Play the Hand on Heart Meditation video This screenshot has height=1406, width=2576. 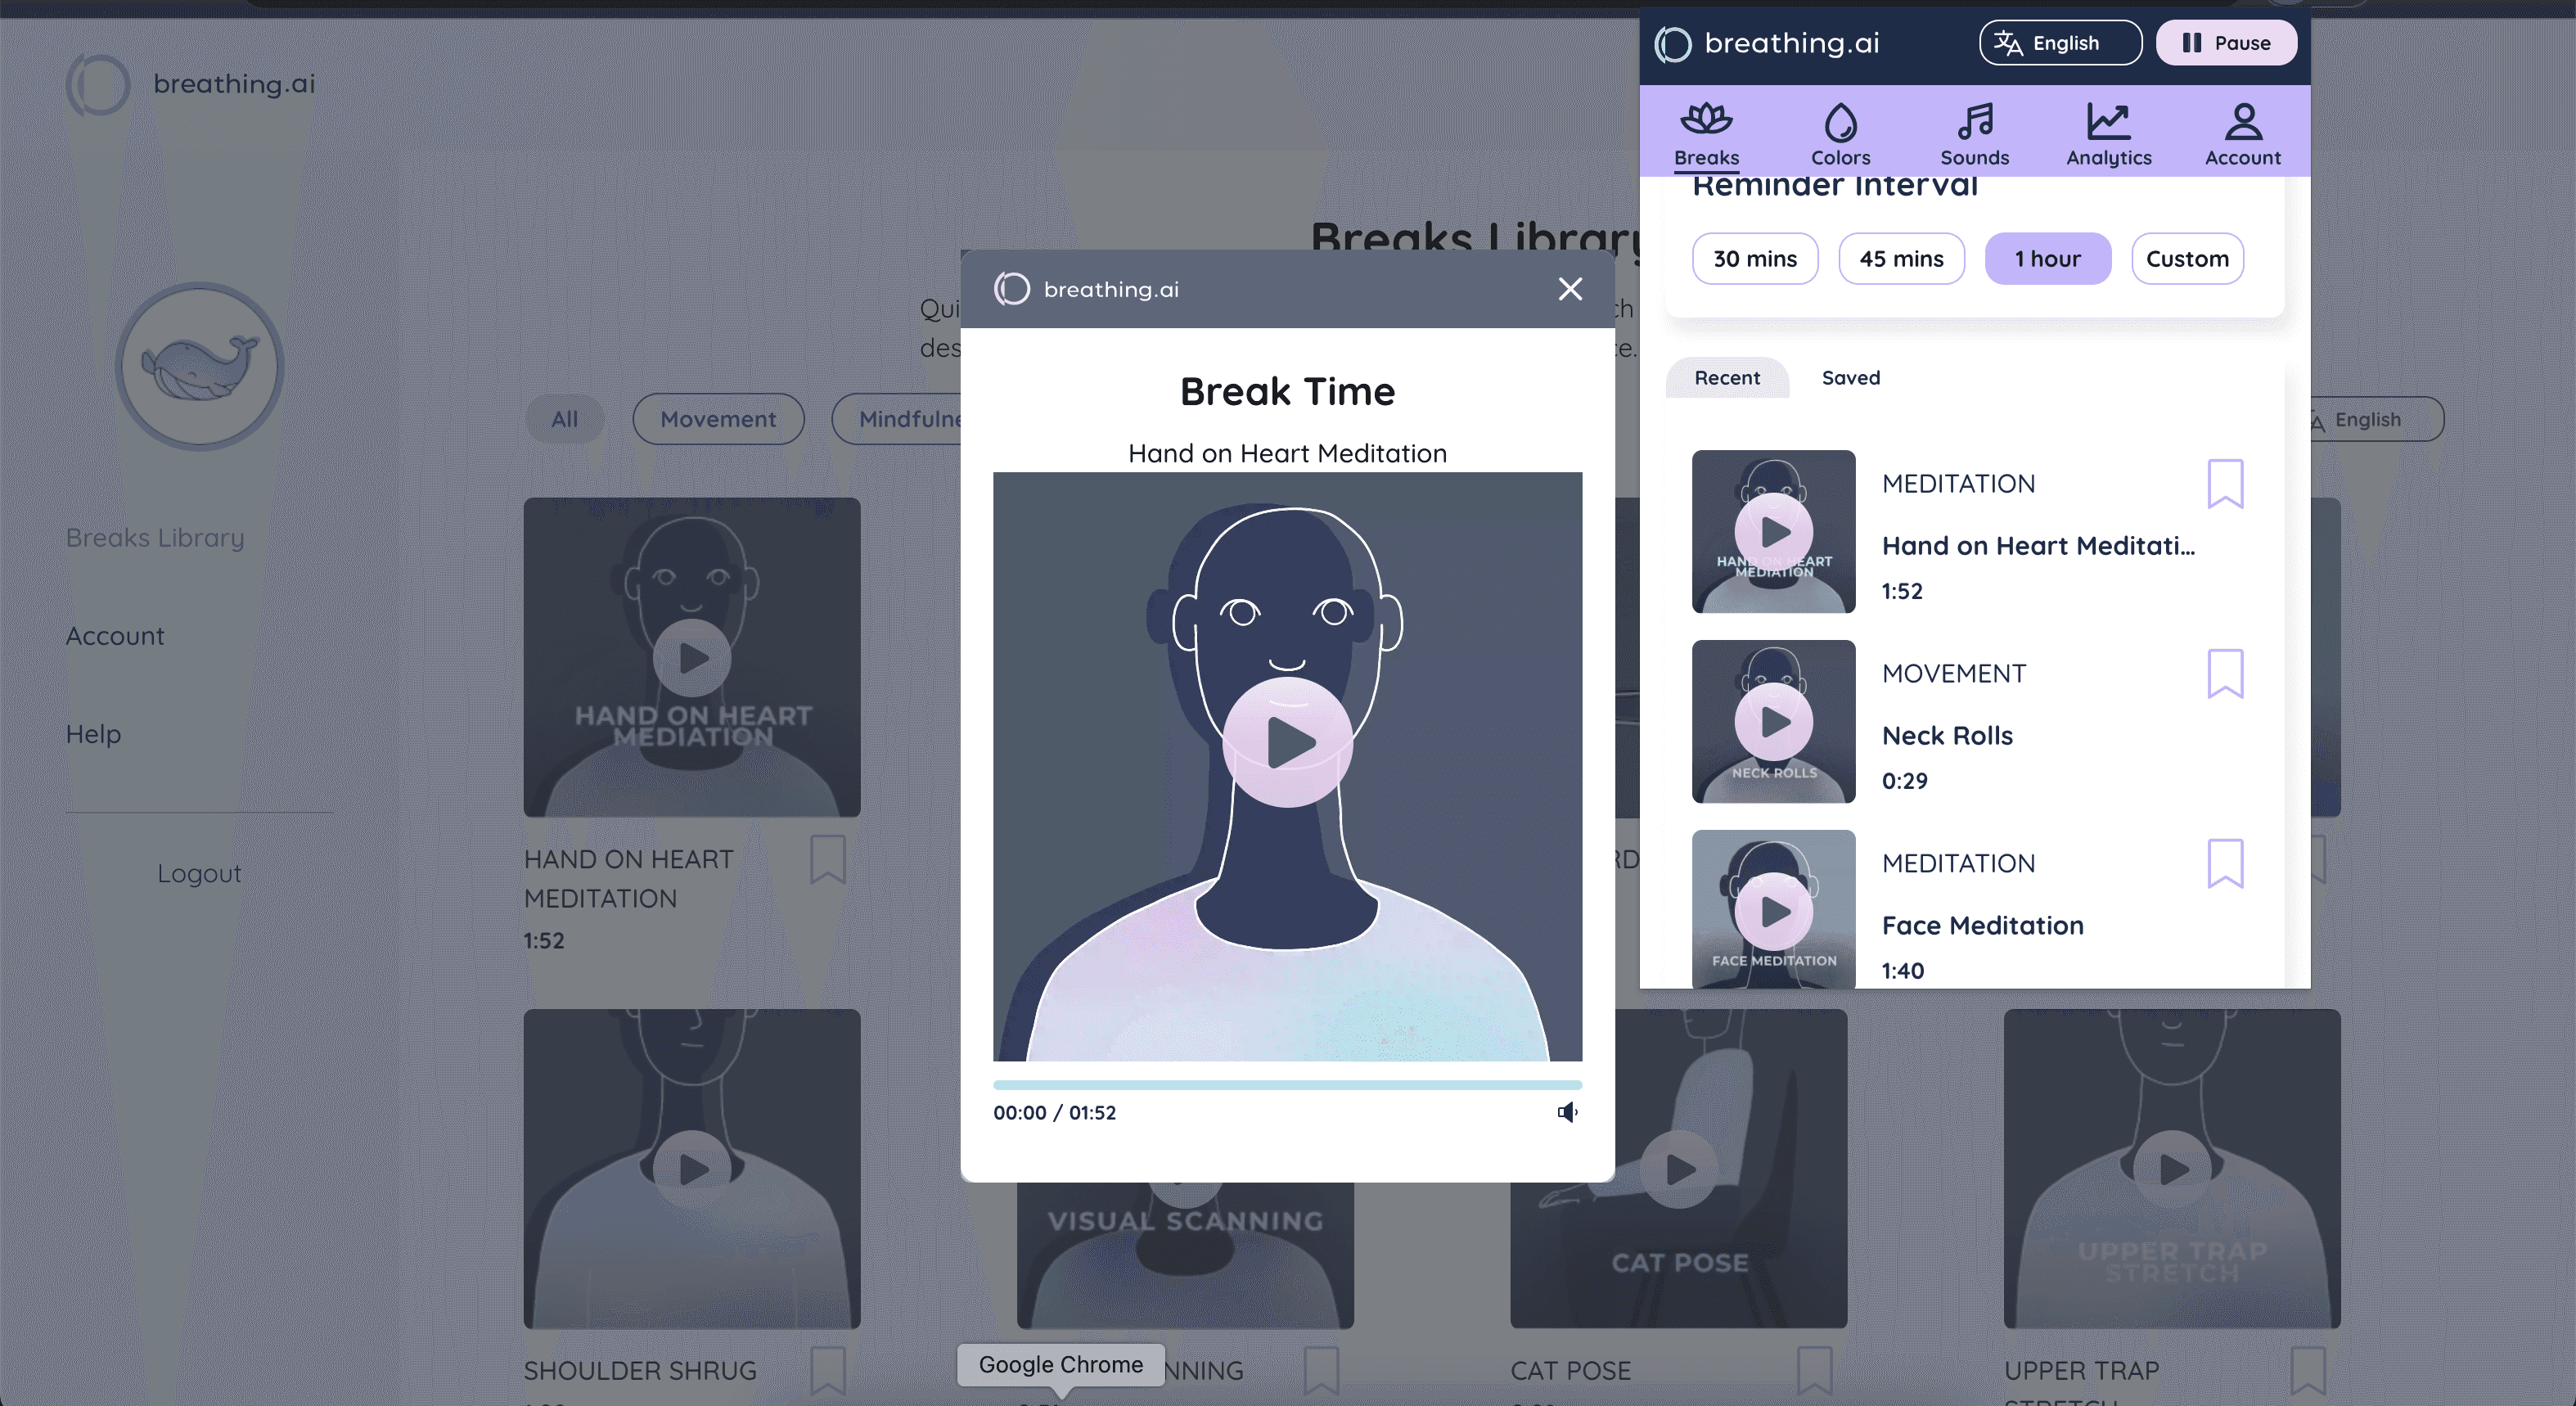[x=1287, y=742]
